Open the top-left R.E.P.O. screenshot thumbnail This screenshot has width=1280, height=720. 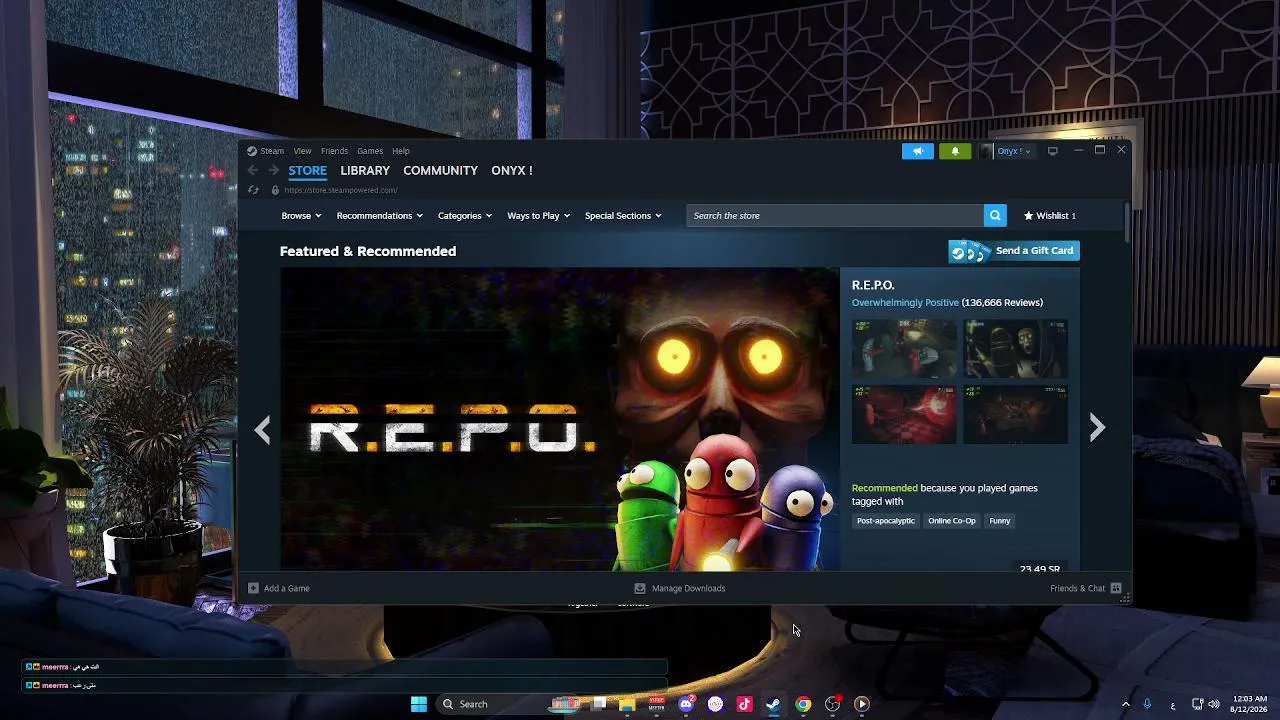(x=904, y=349)
